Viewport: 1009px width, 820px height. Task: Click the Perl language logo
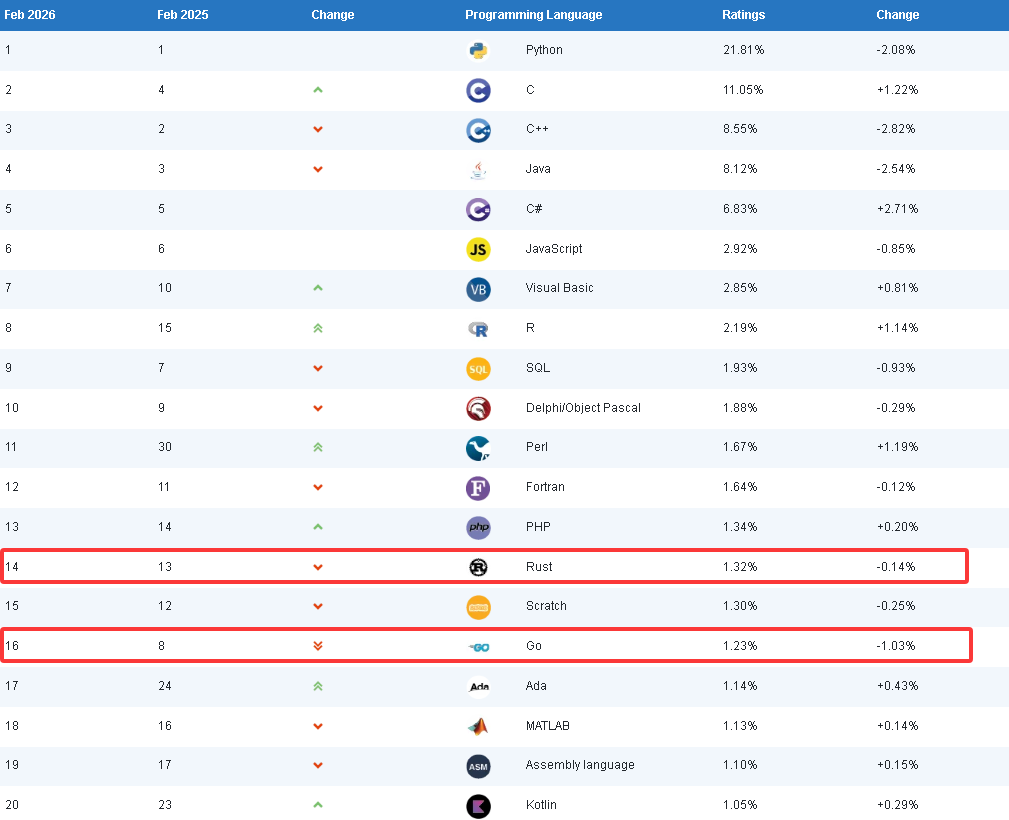pyautogui.click(x=478, y=448)
